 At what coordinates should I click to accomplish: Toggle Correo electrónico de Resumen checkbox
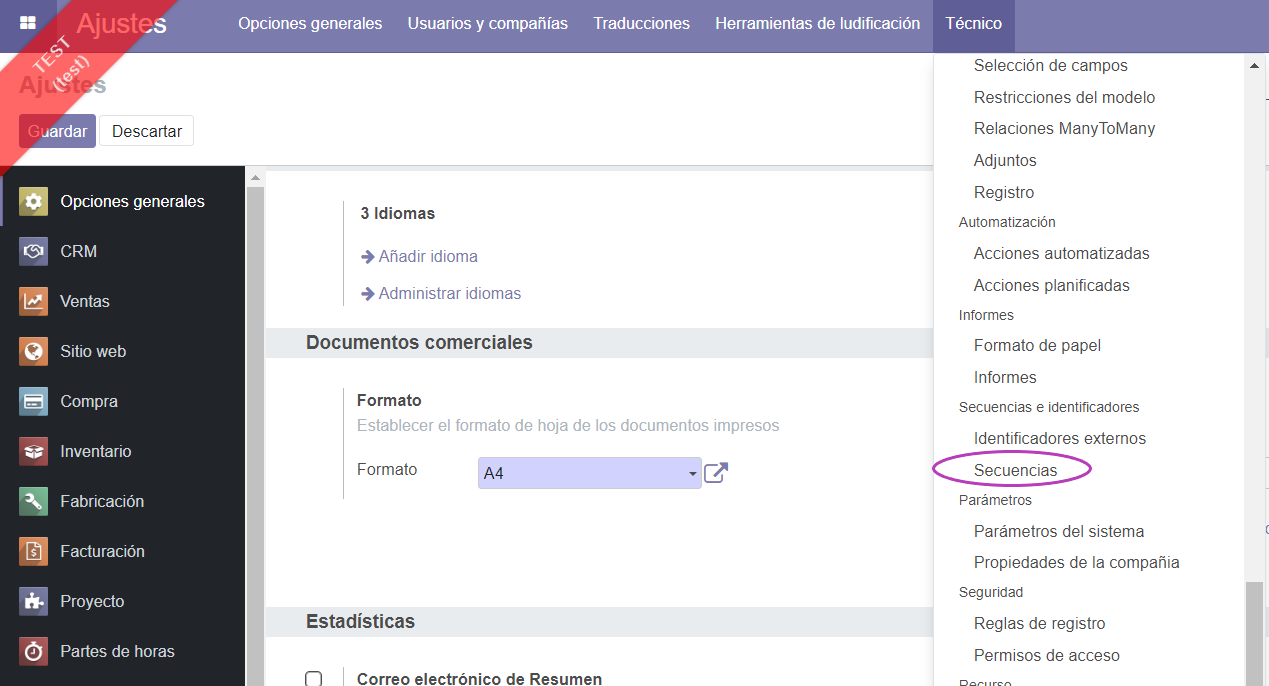[313, 679]
